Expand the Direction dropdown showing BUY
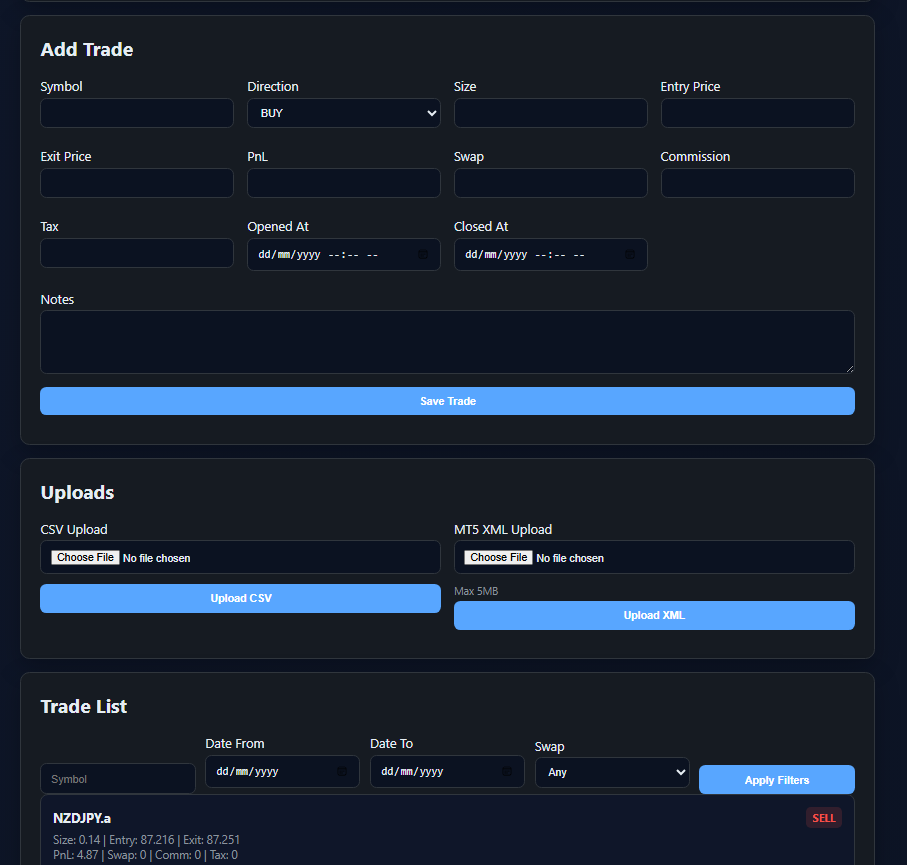 click(x=343, y=113)
